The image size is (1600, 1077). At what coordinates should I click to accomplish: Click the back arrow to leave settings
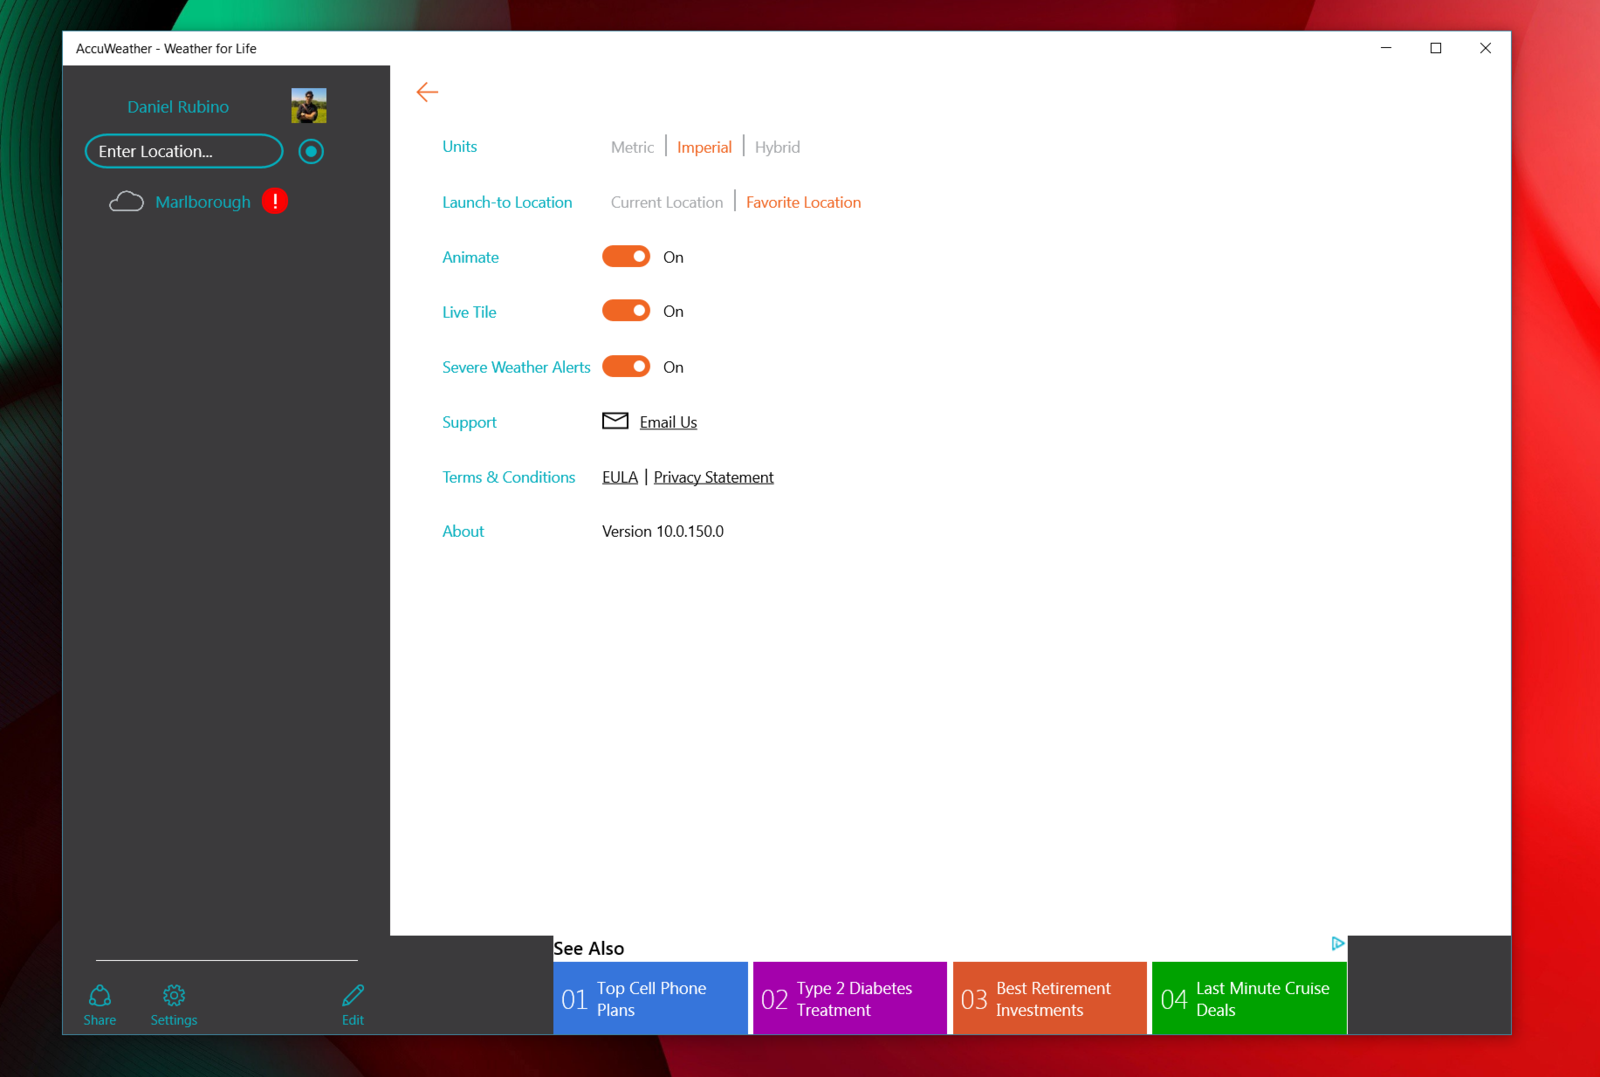click(427, 92)
